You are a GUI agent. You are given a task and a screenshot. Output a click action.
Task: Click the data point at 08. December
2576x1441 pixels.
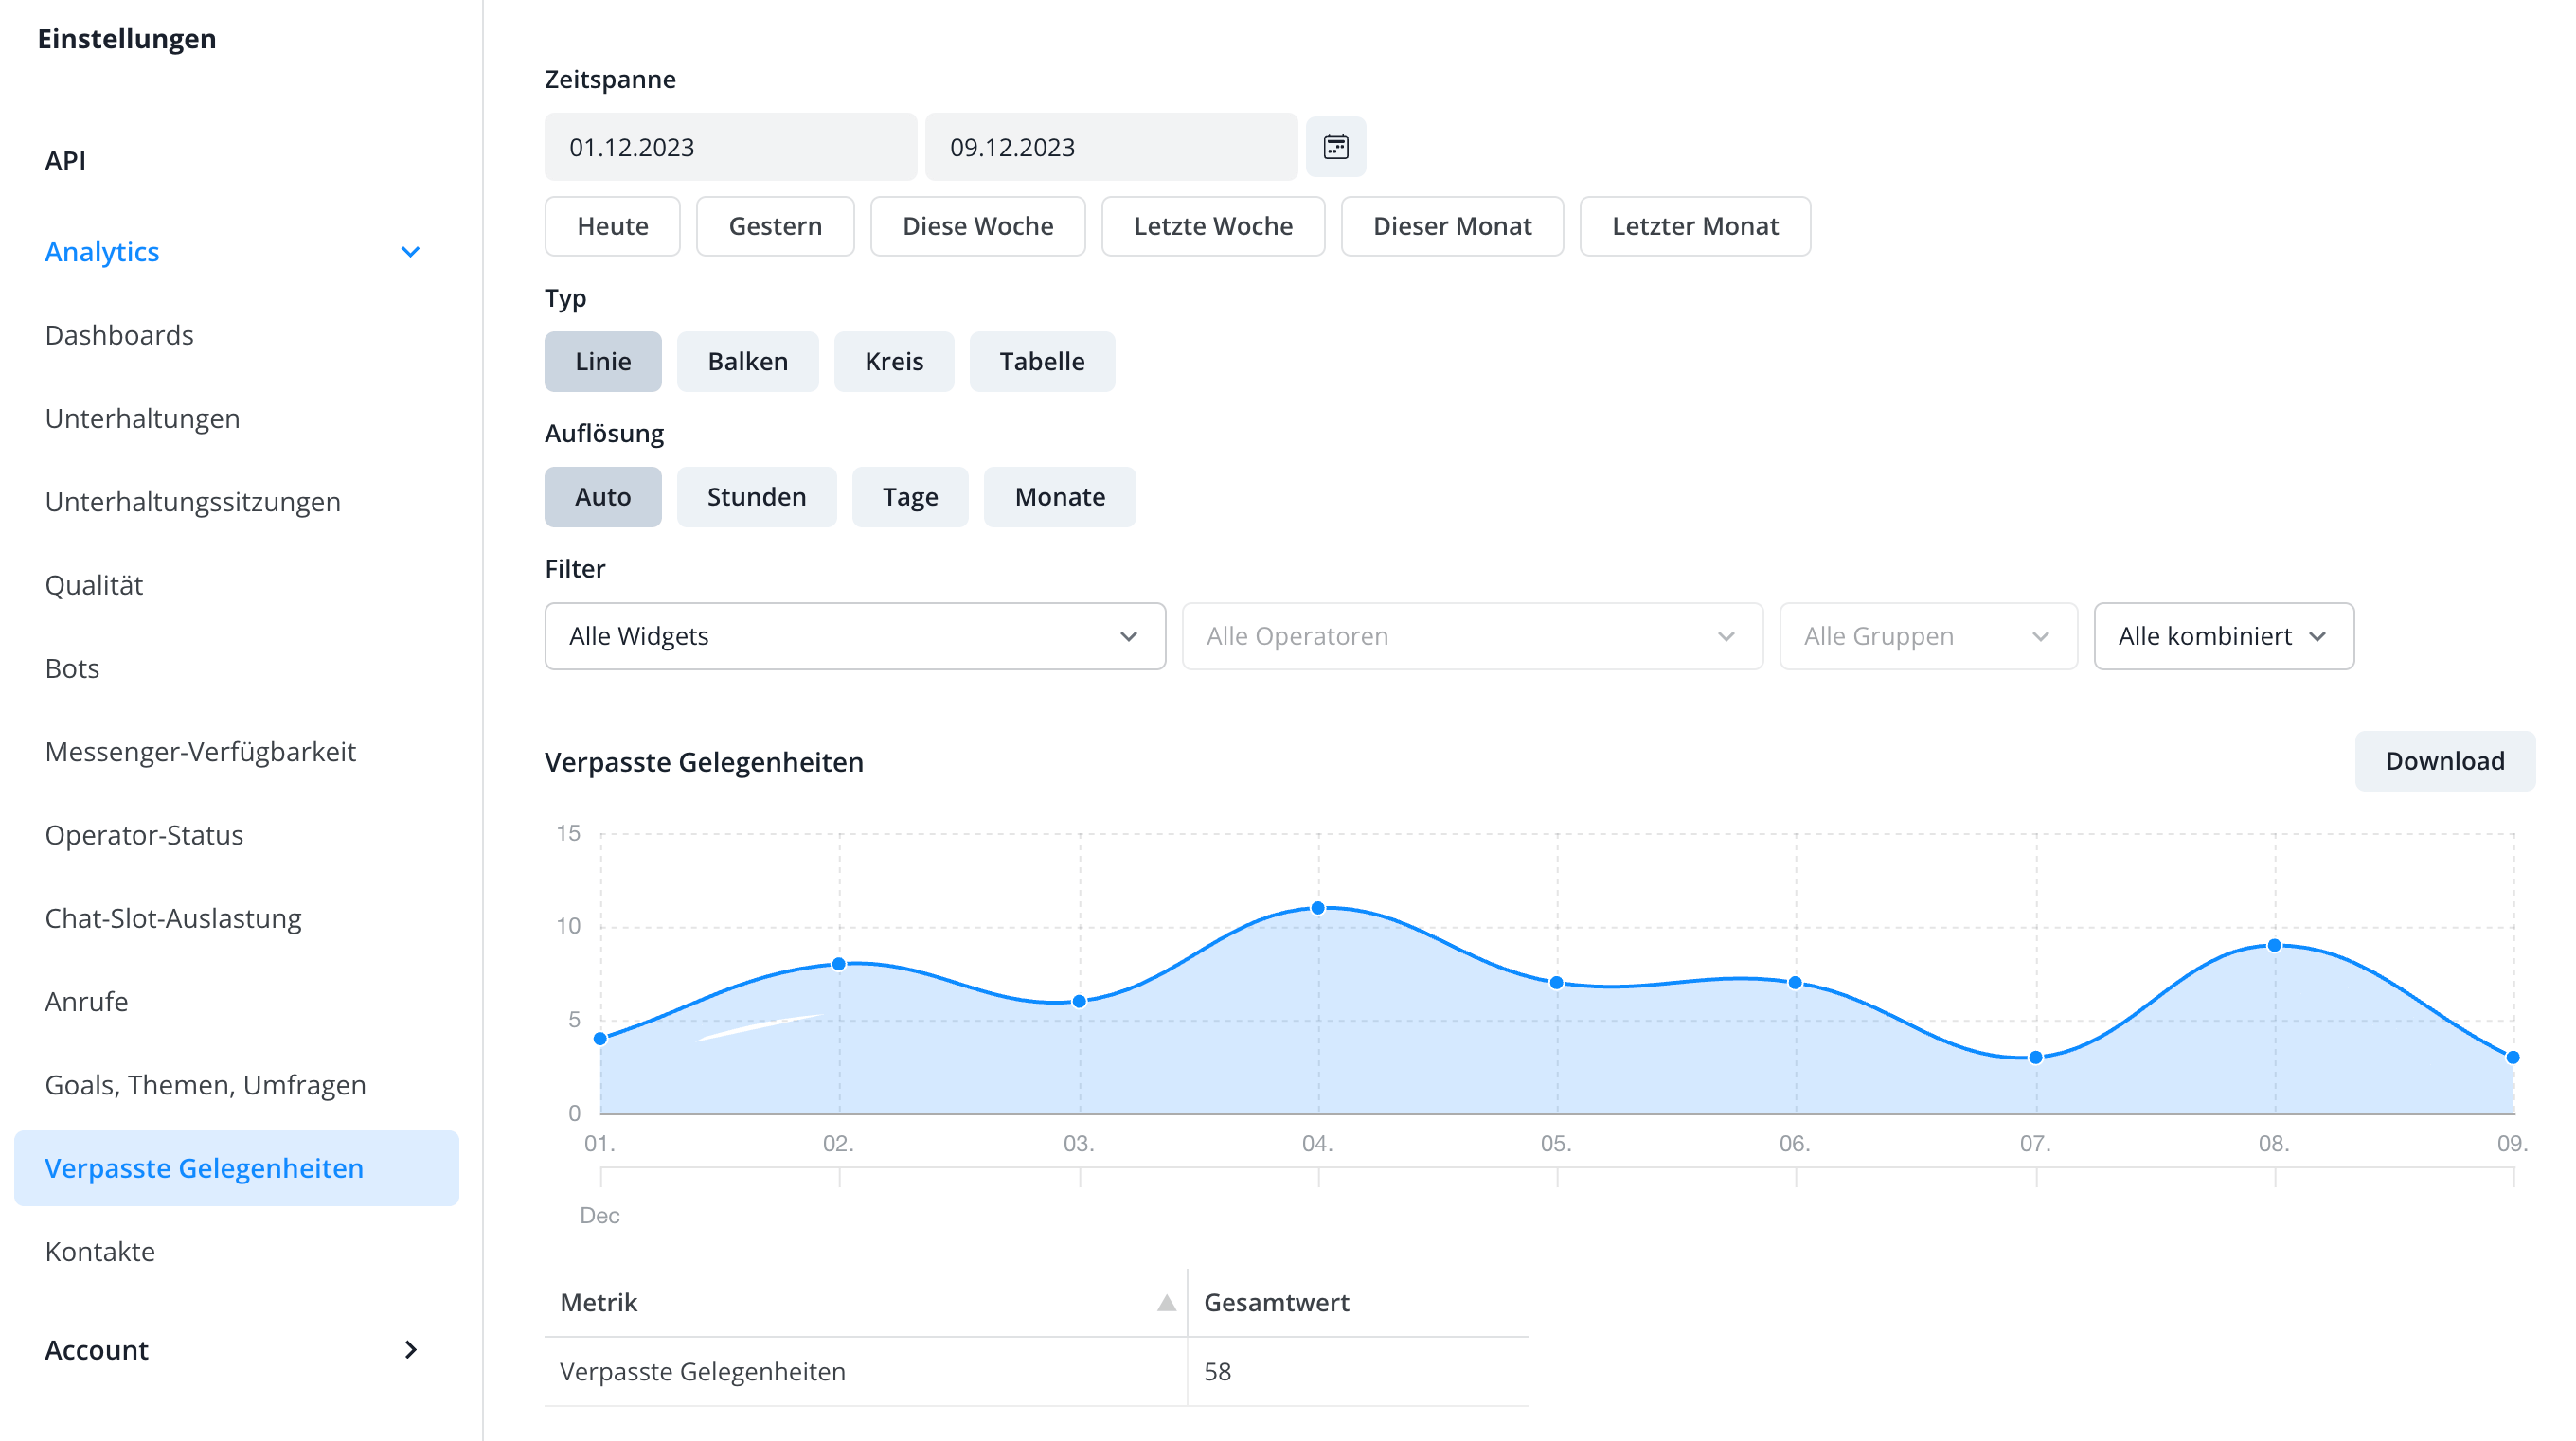(x=2273, y=945)
